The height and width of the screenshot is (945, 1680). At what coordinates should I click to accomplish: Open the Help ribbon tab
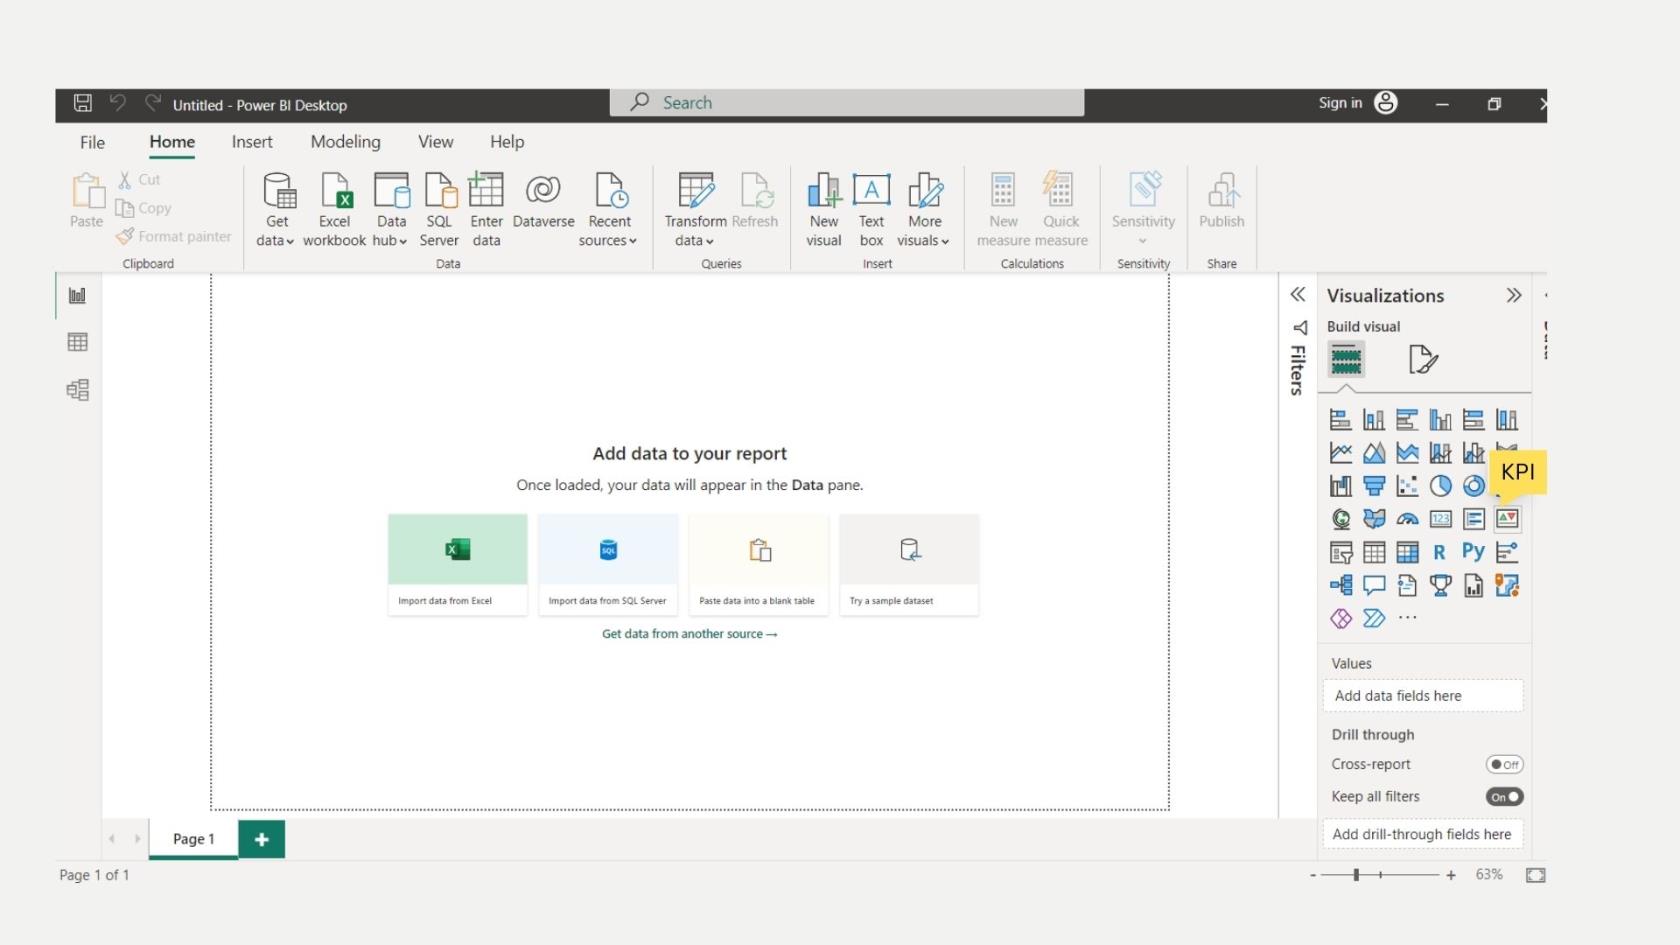point(507,142)
